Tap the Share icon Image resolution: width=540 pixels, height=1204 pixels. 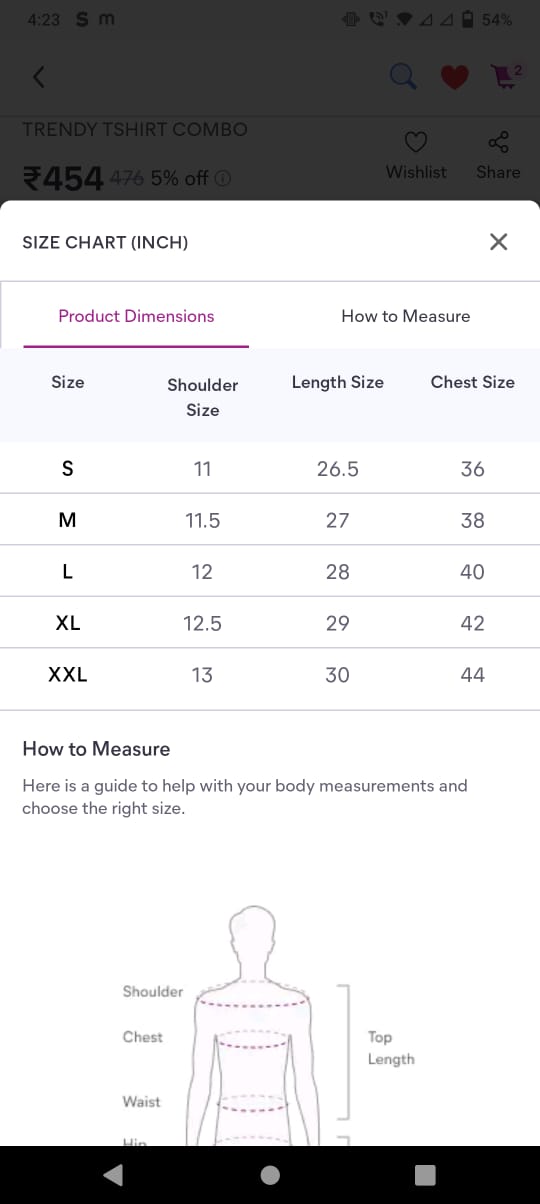(x=498, y=155)
